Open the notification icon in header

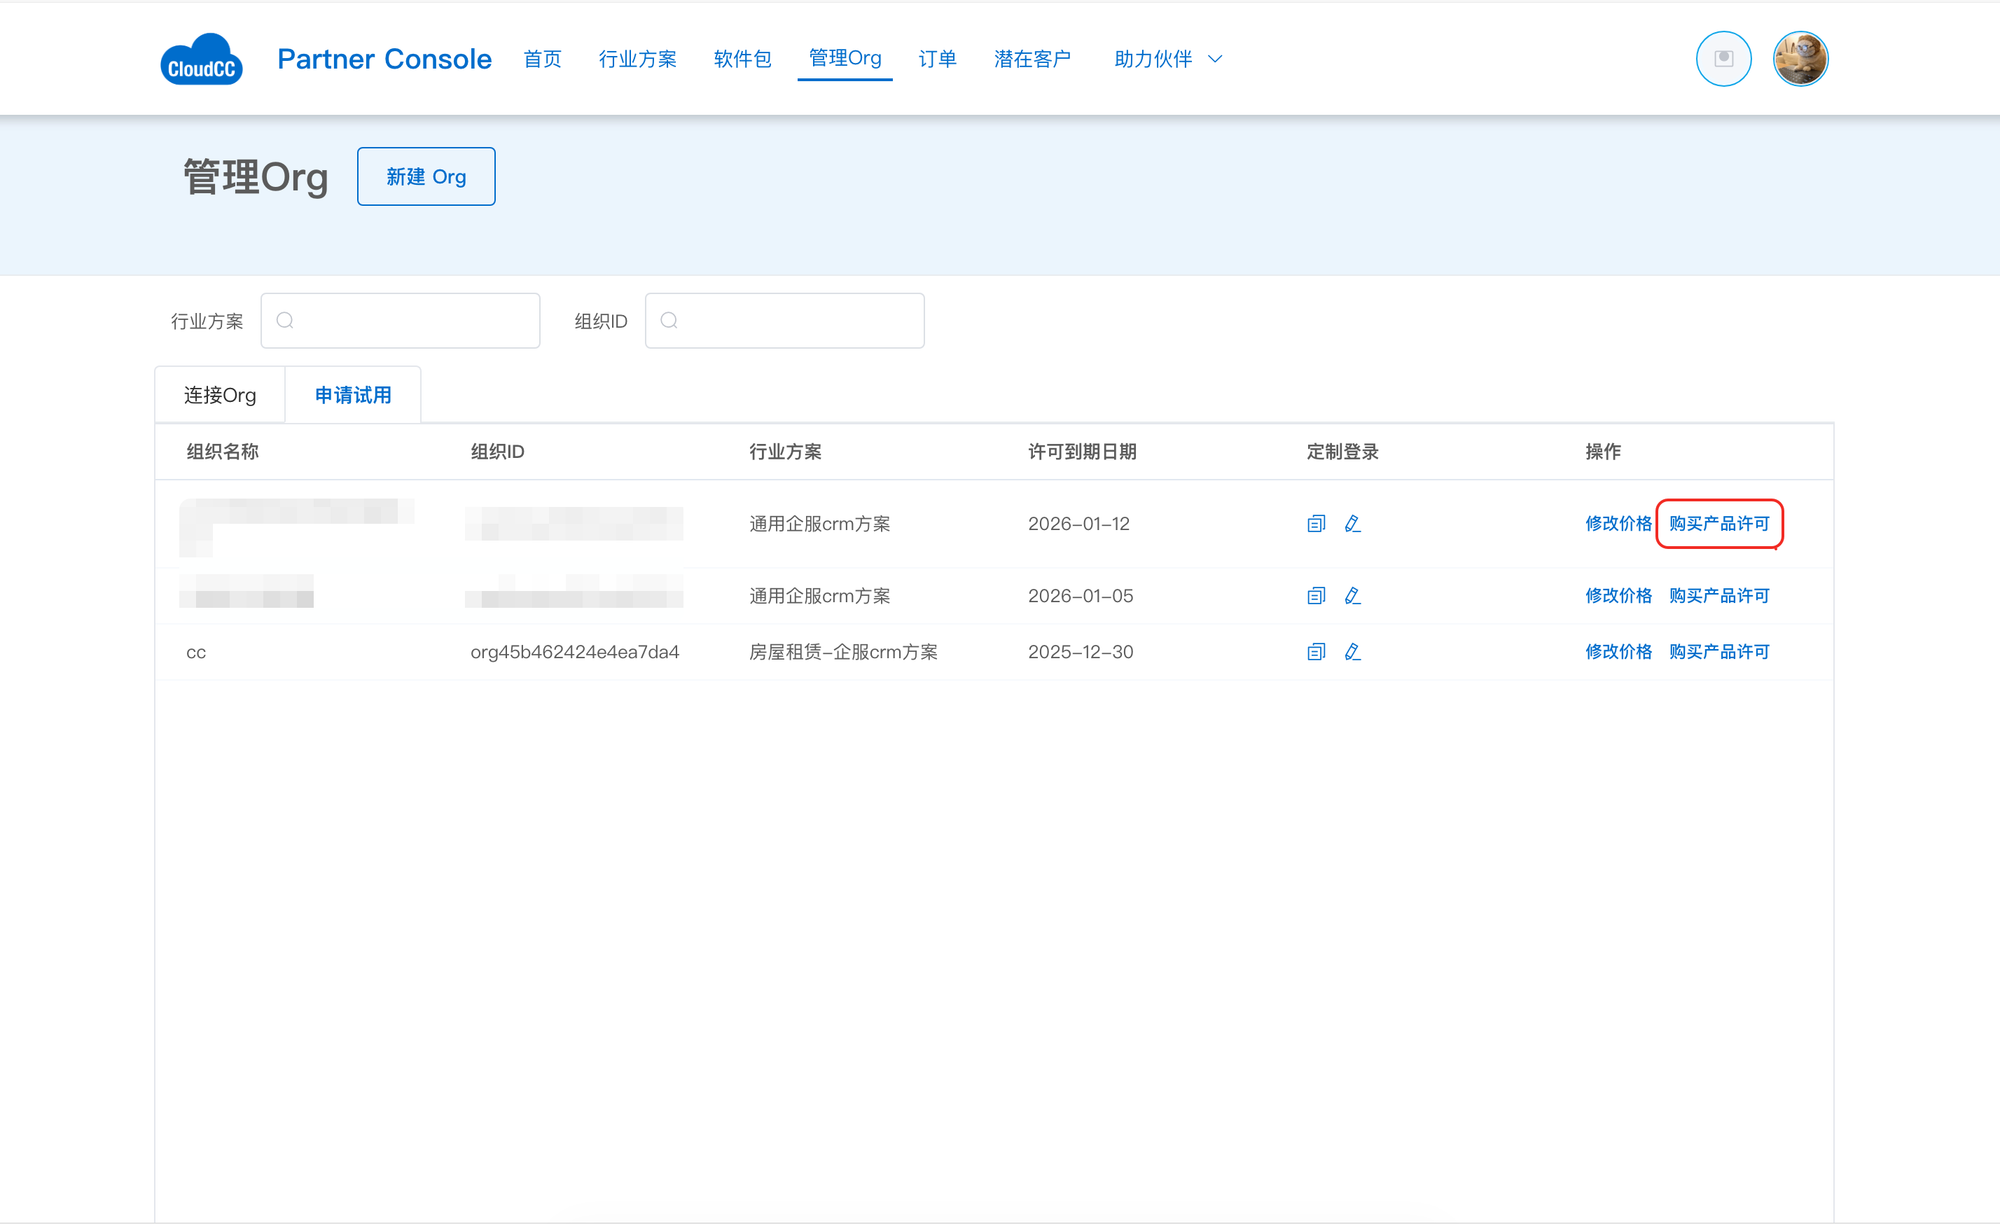pyautogui.click(x=1723, y=59)
